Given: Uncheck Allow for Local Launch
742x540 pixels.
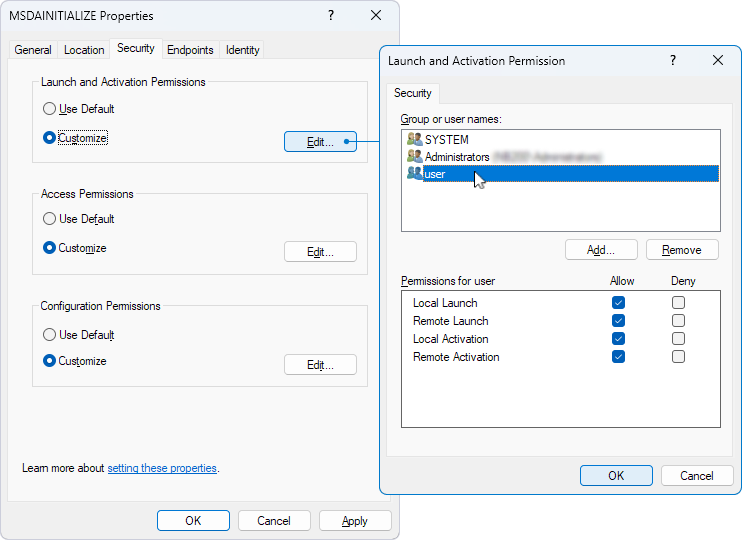Looking at the screenshot, I should point(618,302).
